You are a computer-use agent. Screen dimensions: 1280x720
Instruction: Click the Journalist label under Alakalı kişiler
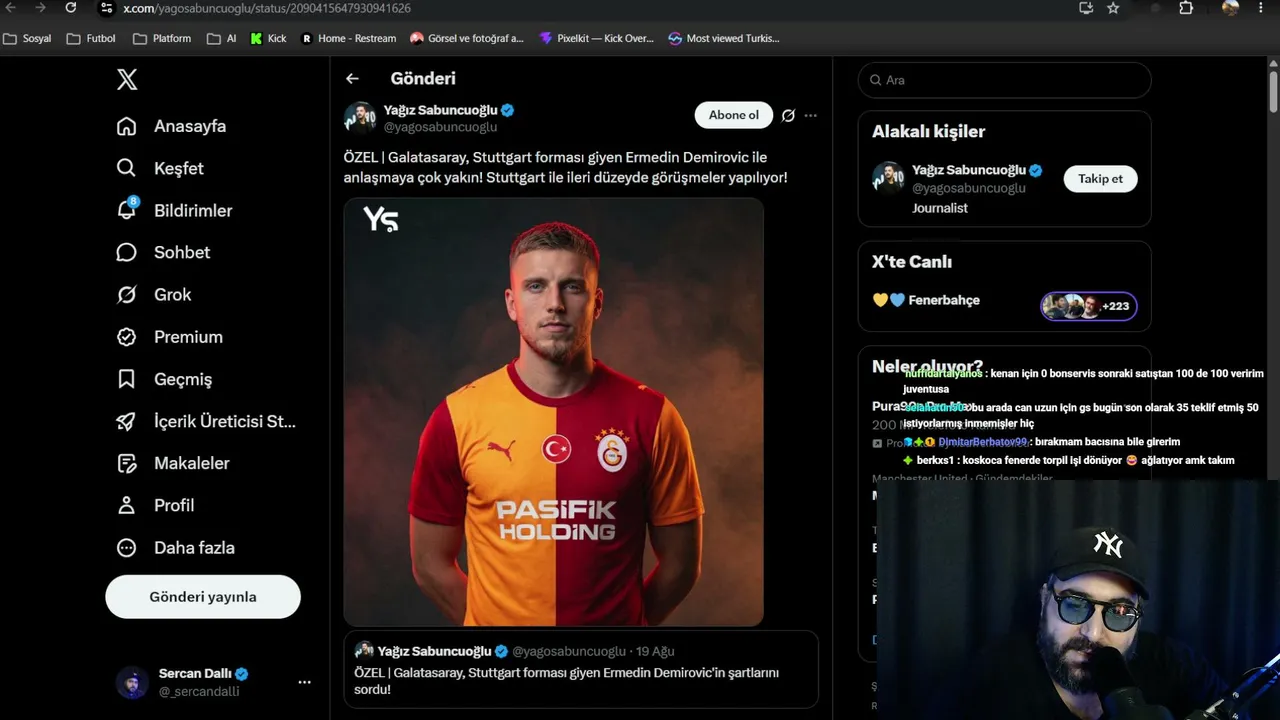[940, 208]
